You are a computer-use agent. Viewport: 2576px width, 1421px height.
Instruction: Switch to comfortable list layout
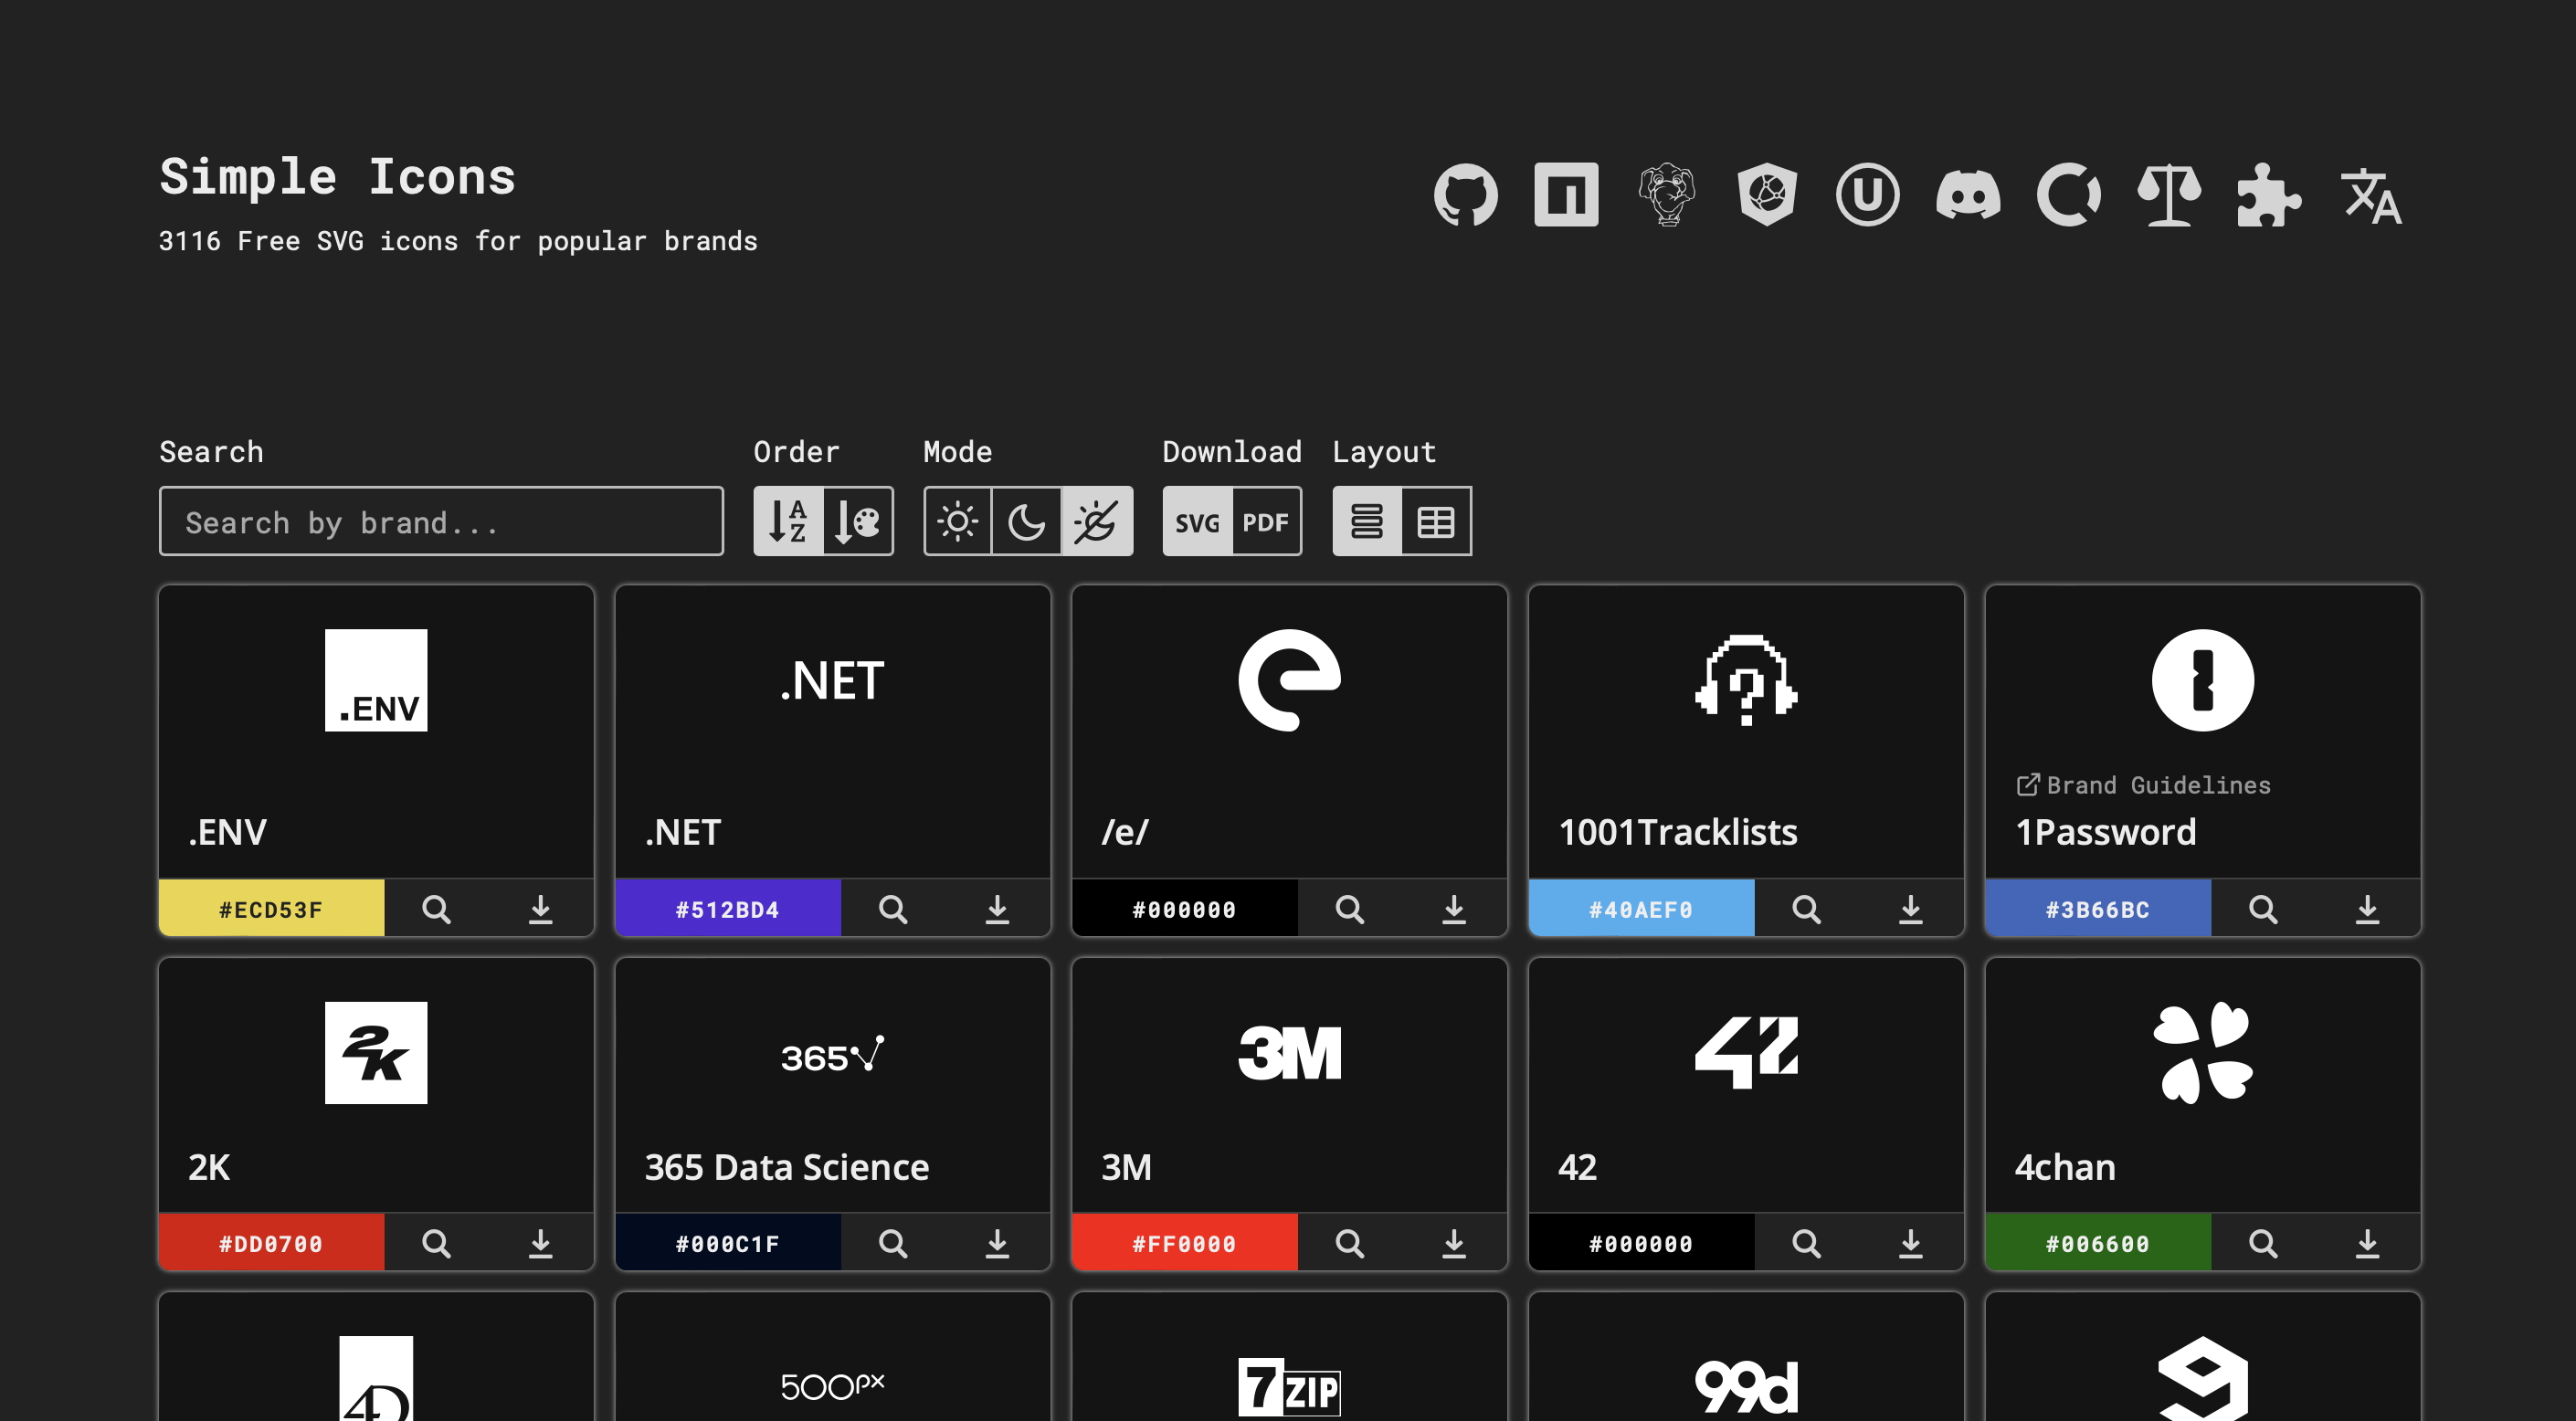coord(1367,521)
